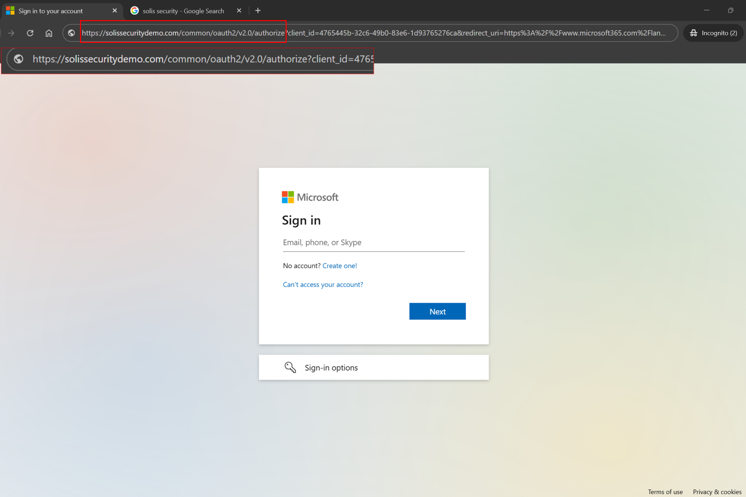Open Sign-in options
746x497 pixels.
[x=373, y=367]
